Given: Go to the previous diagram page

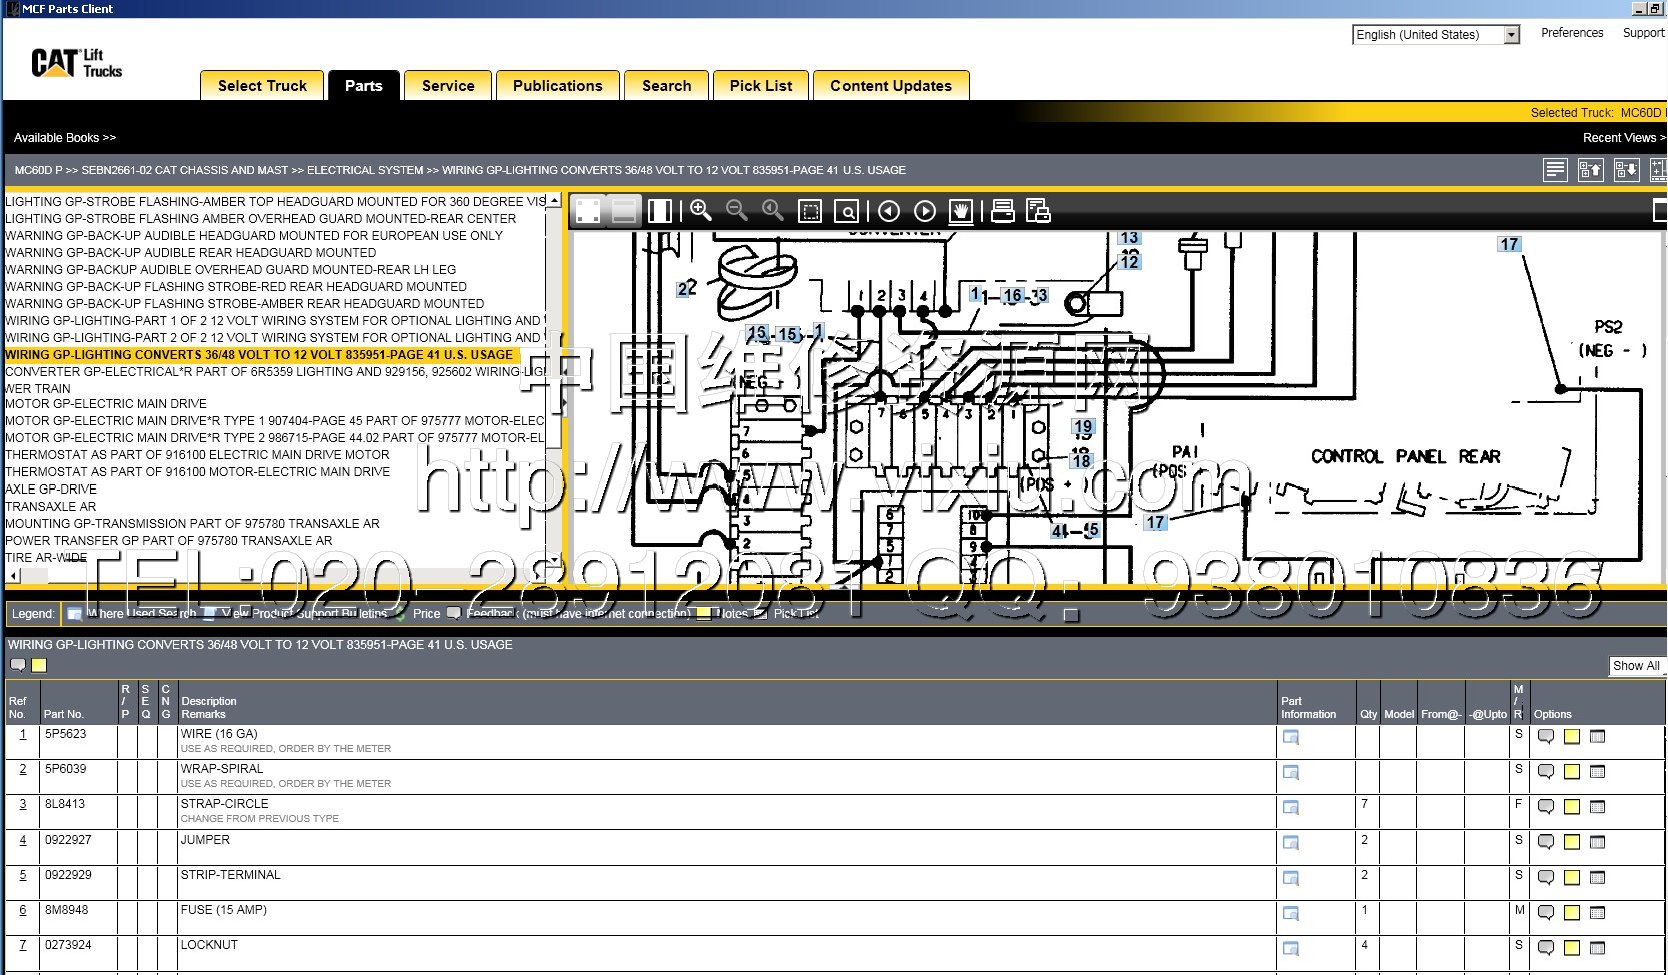Looking at the screenshot, I should (888, 211).
